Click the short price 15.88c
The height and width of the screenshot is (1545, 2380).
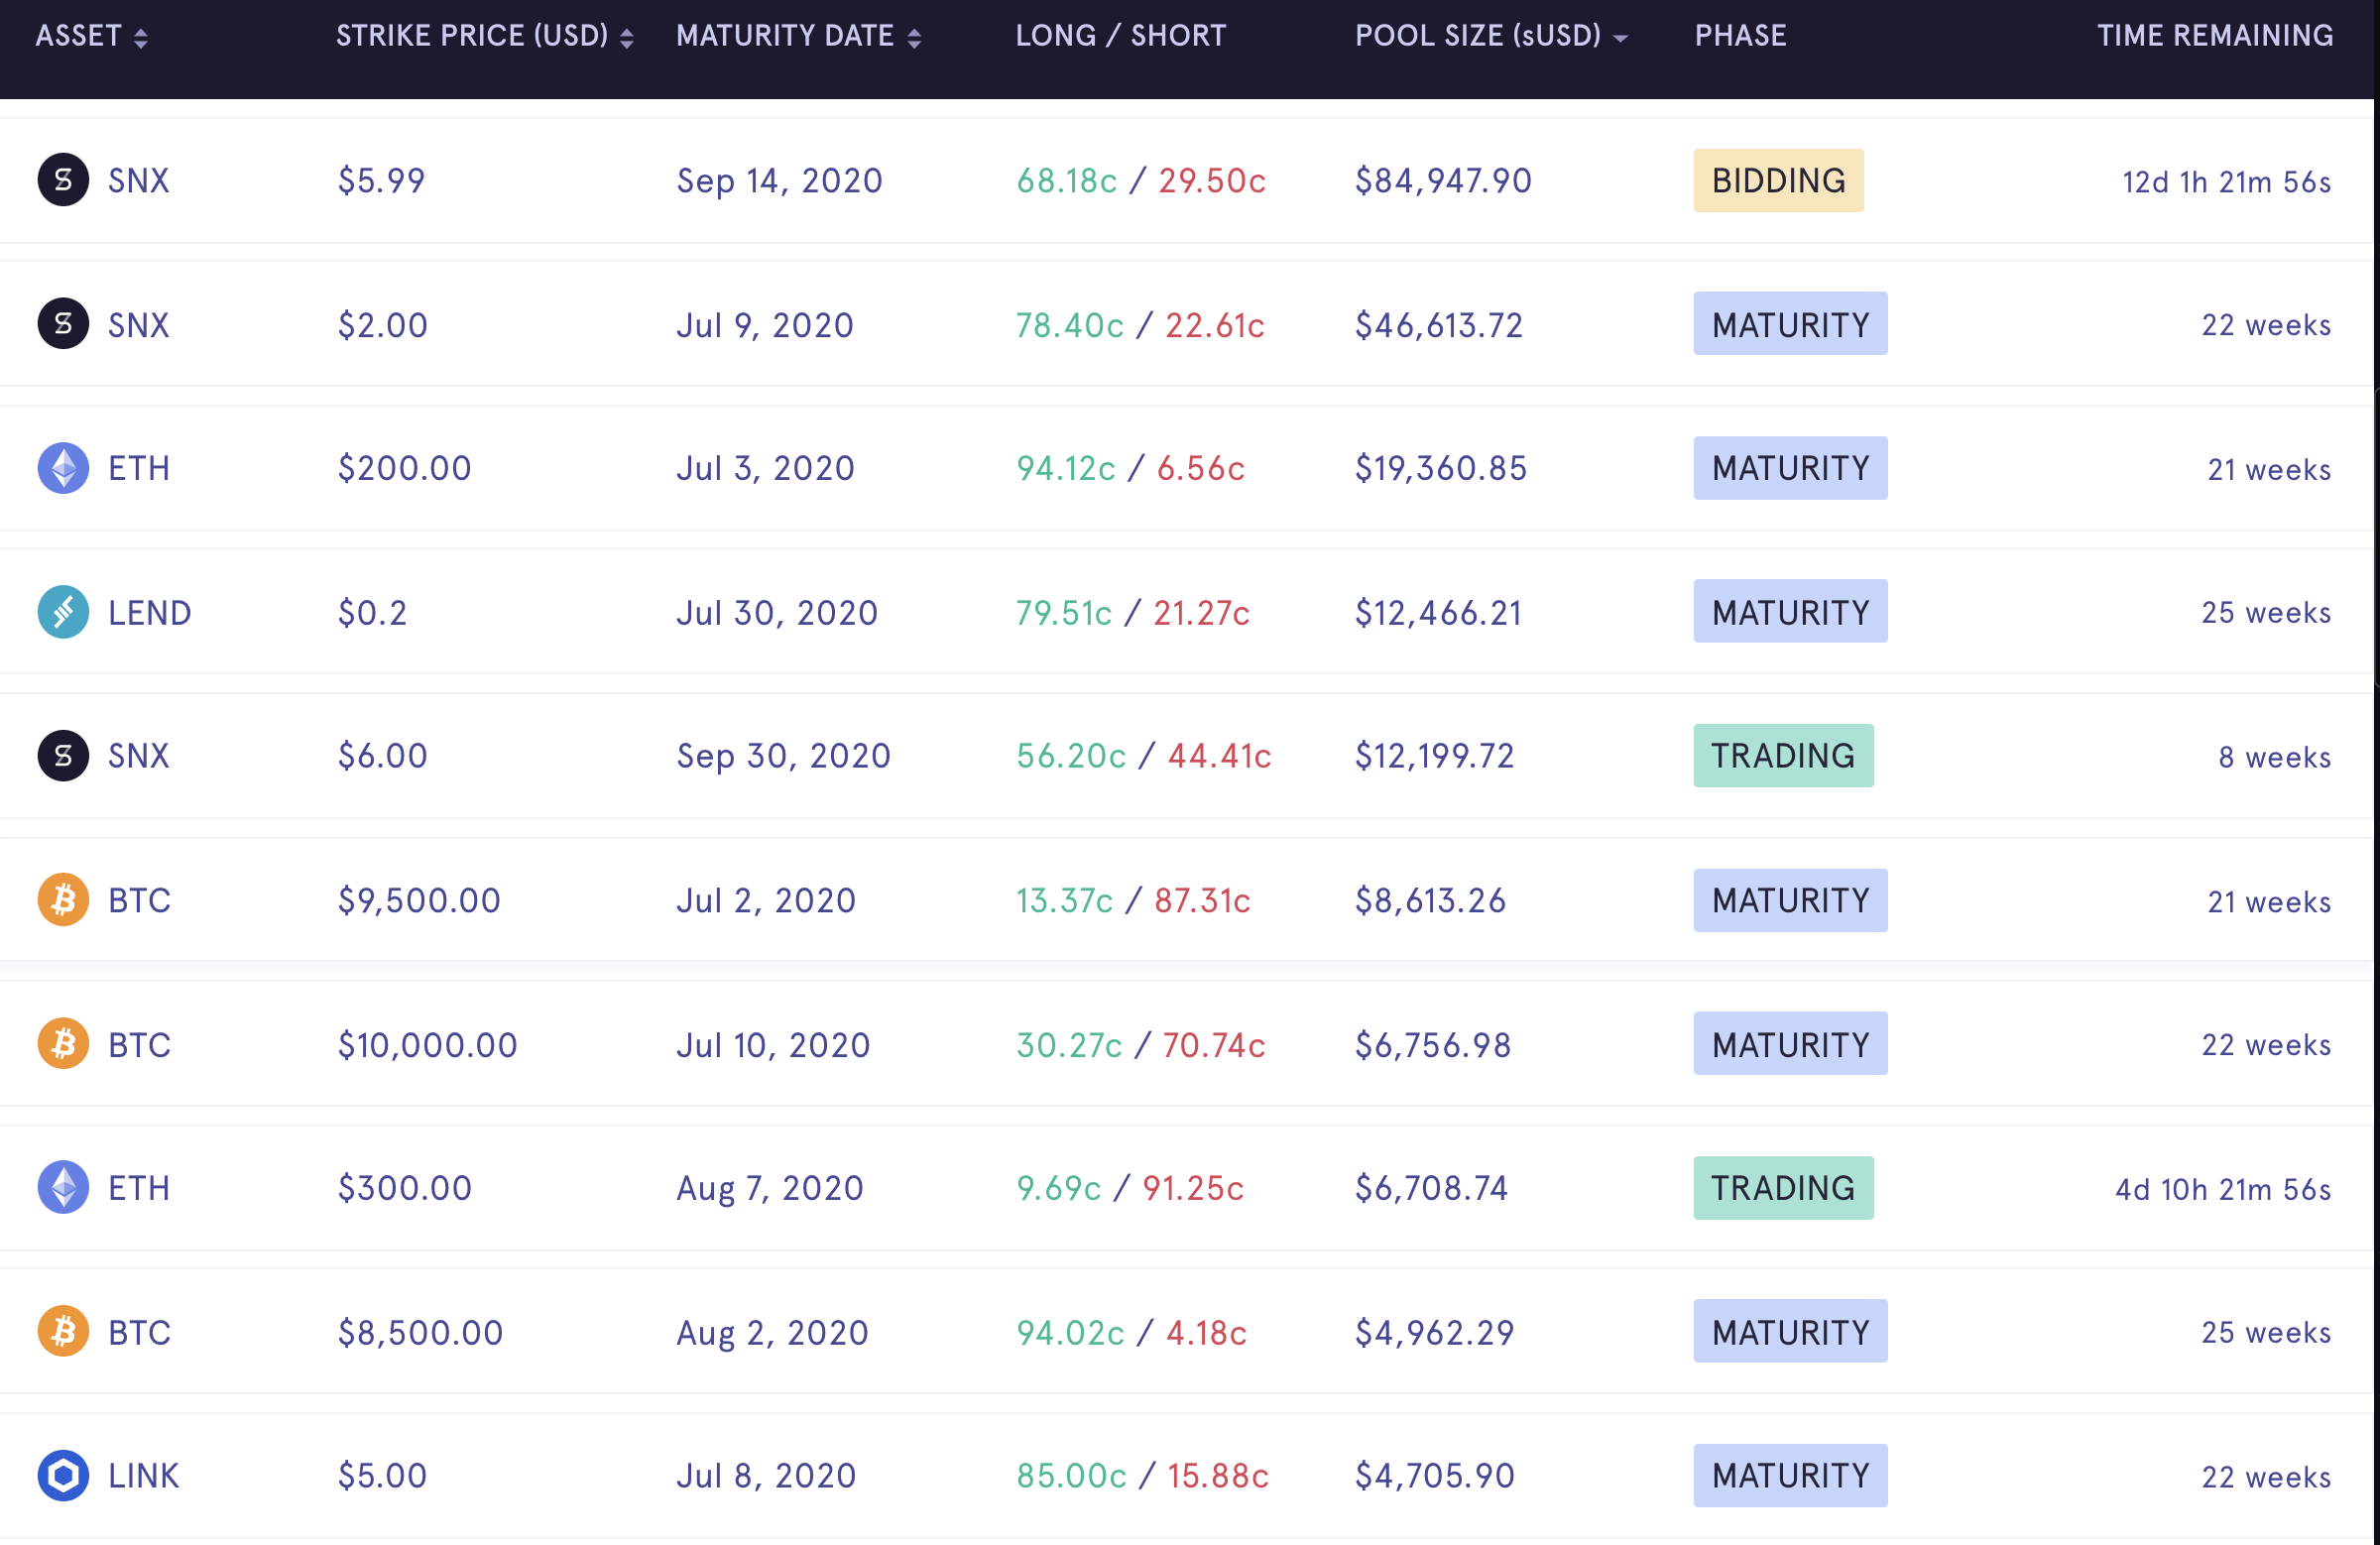click(1218, 1477)
